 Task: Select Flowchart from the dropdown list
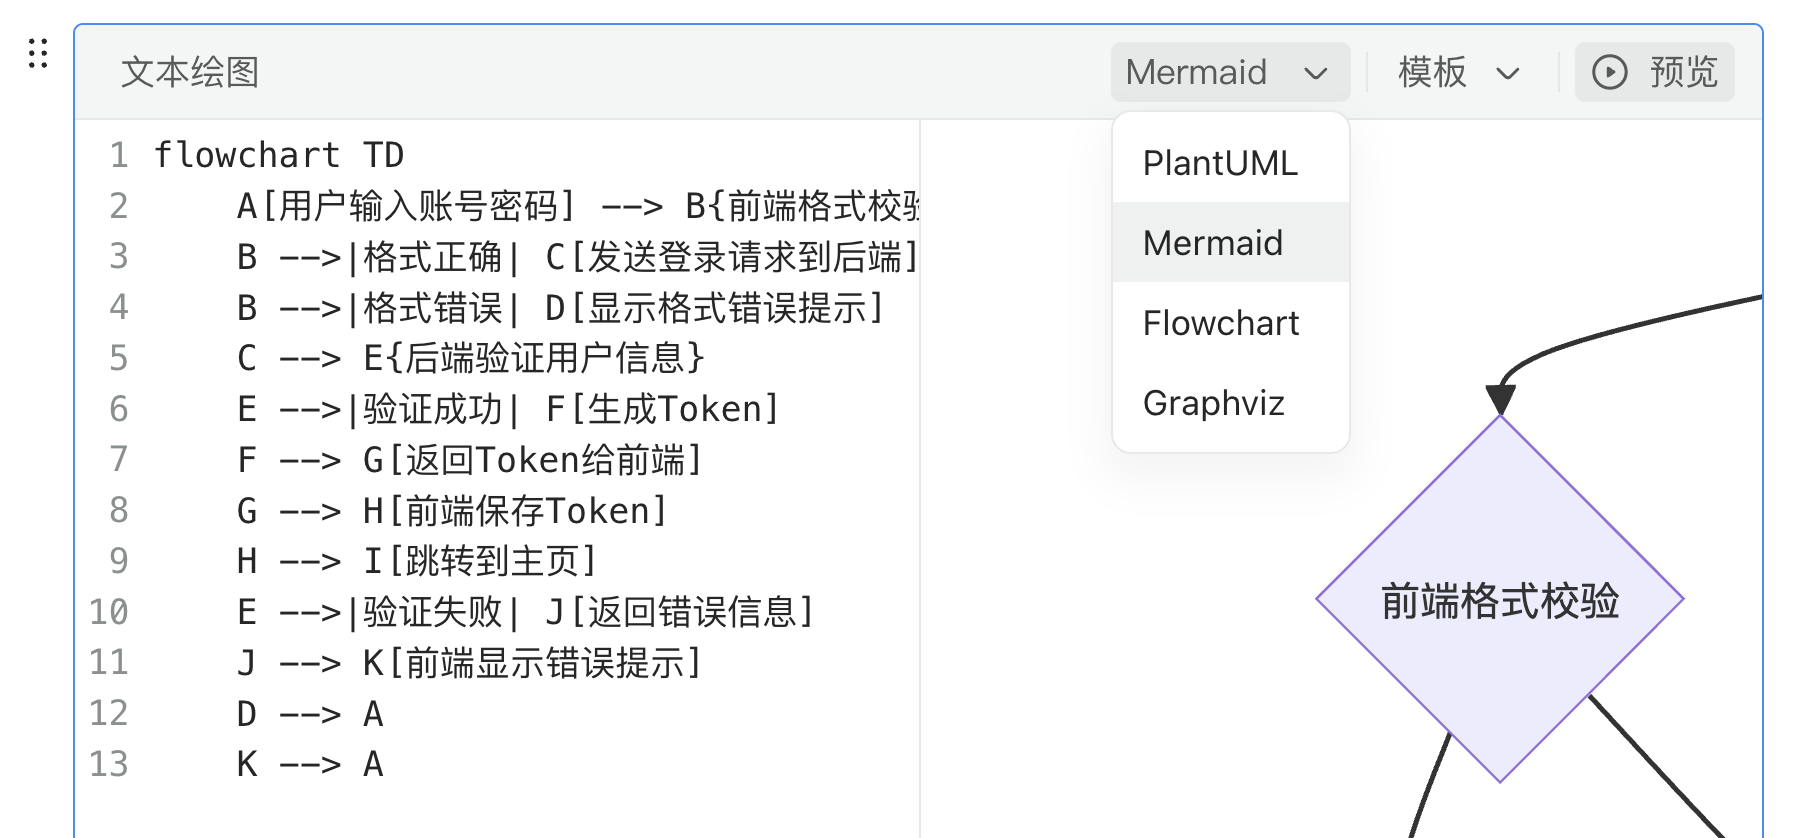coord(1220,323)
